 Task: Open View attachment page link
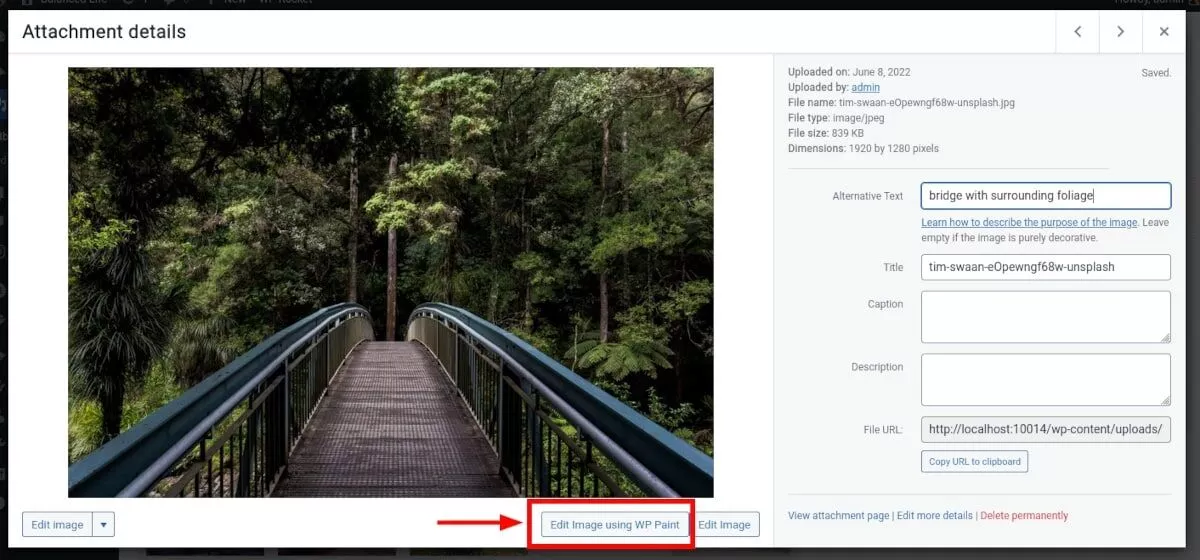click(x=838, y=516)
